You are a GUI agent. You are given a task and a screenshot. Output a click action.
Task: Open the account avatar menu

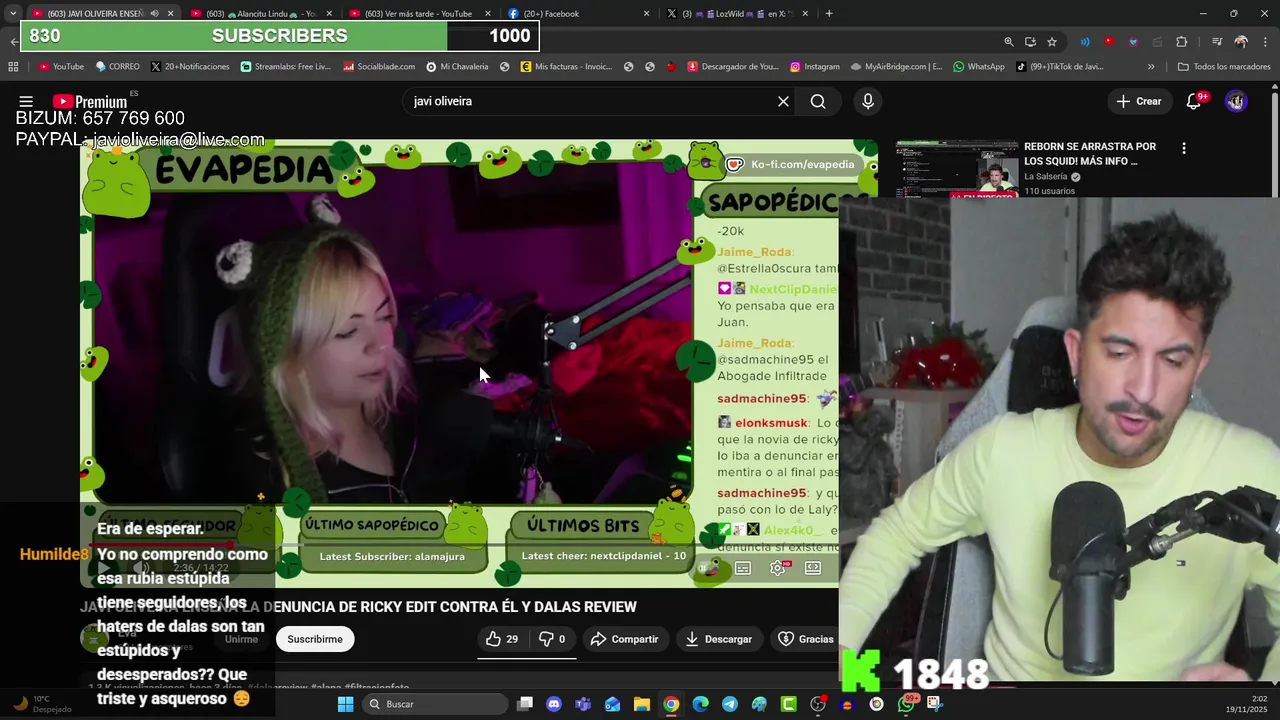click(1236, 101)
